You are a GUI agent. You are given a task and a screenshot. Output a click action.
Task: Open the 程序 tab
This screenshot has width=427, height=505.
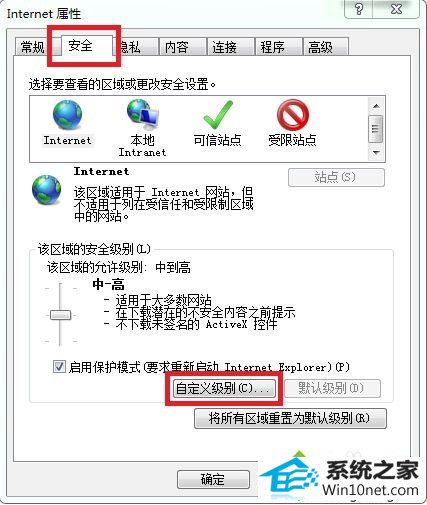273,47
